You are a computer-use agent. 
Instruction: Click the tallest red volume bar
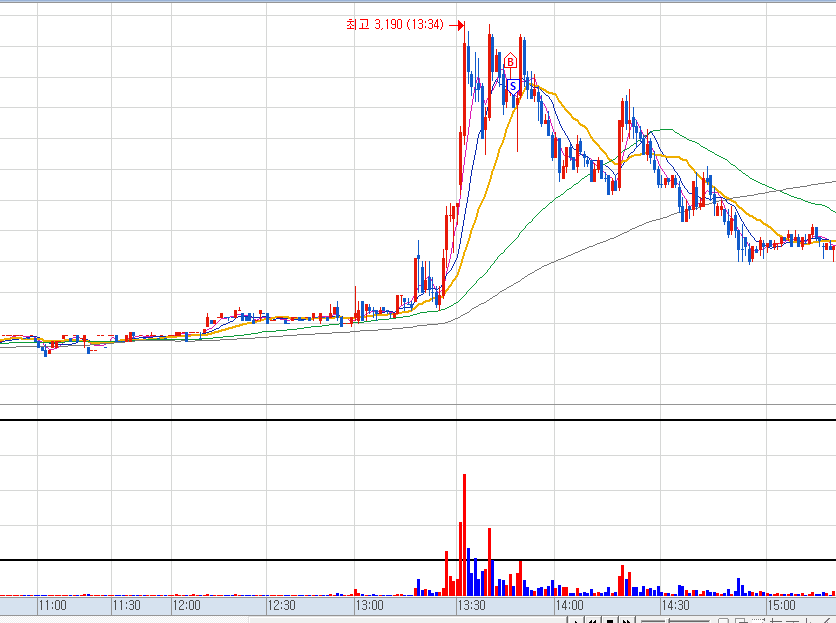coord(464,534)
